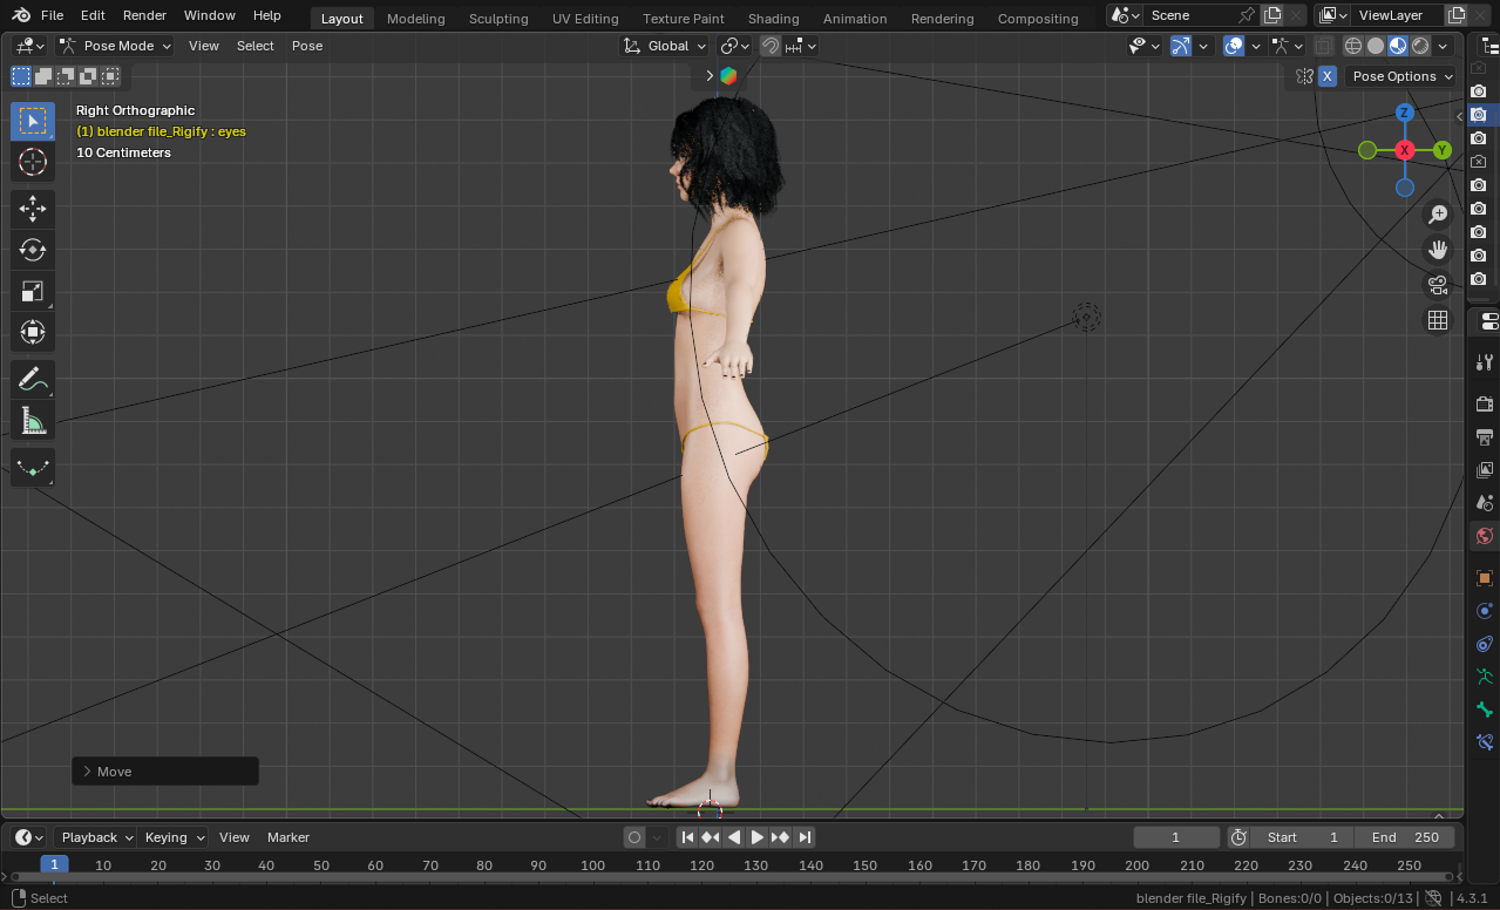Jump to the last frame
The width and height of the screenshot is (1500, 910).
coord(805,838)
